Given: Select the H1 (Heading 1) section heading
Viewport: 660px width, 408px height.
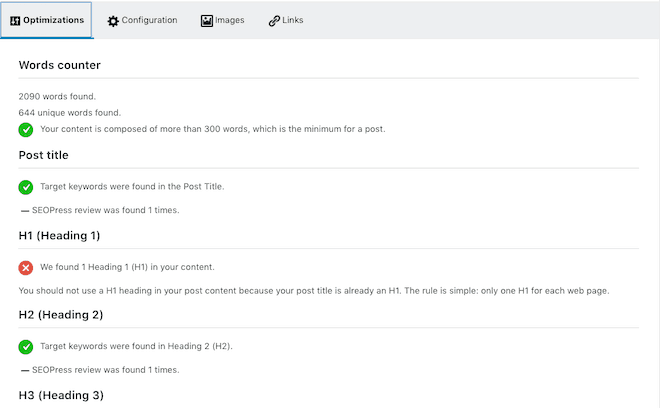Looking at the screenshot, I should 59,235.
